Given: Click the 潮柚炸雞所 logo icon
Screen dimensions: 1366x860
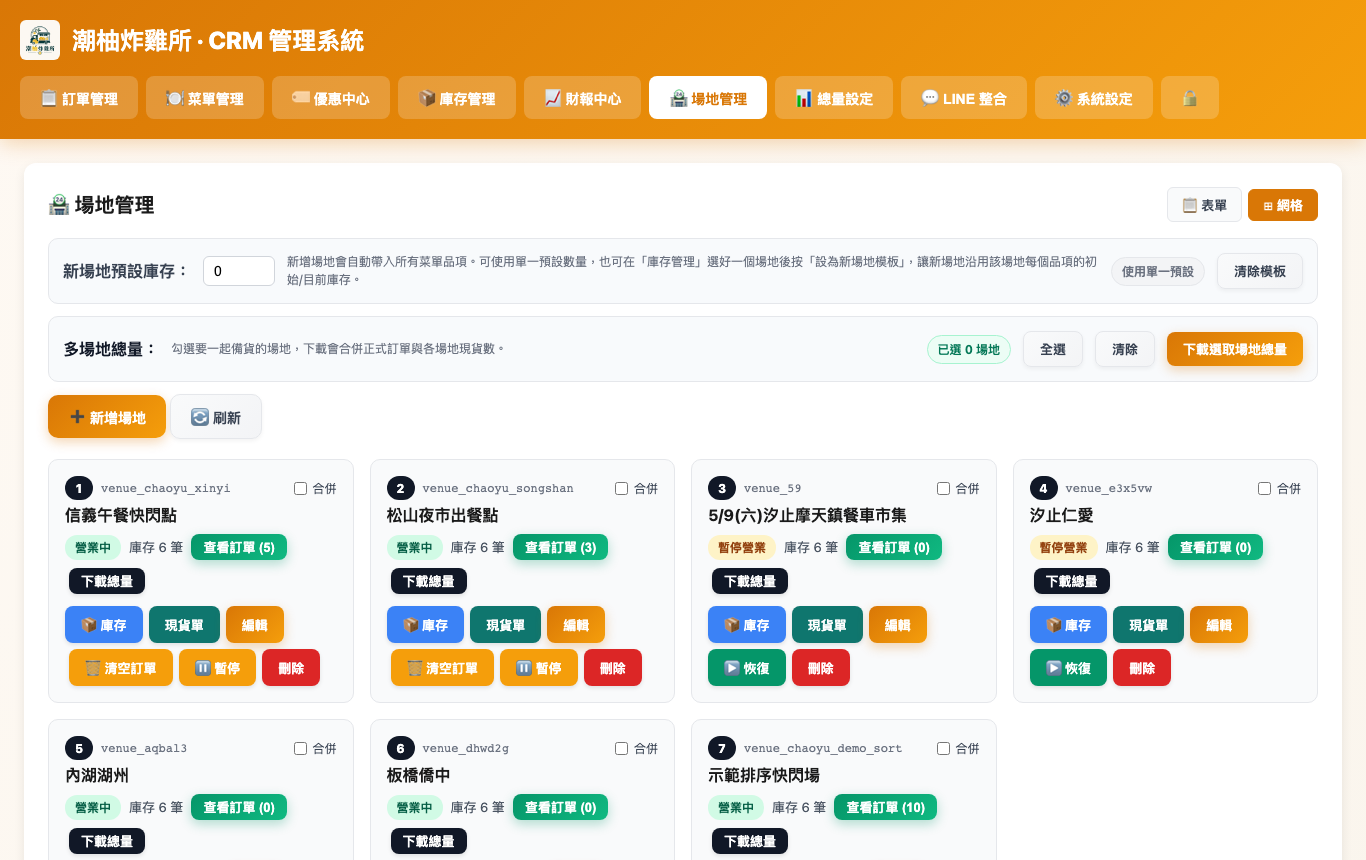Looking at the screenshot, I should pyautogui.click(x=40, y=40).
